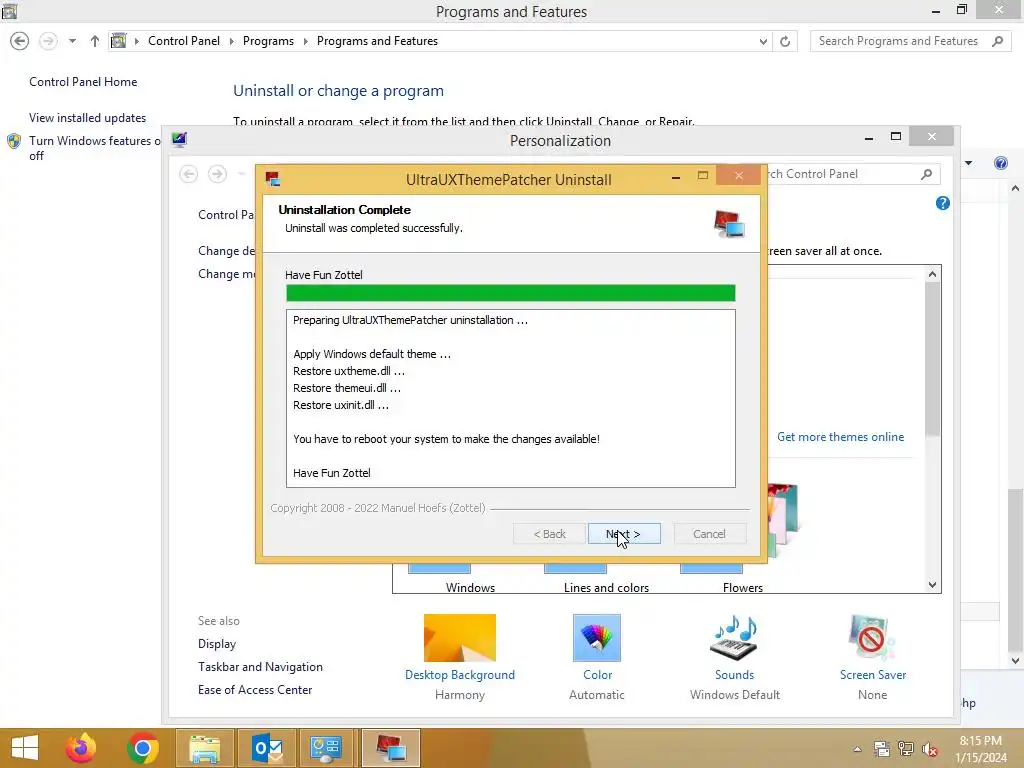Open the Color settings icon
This screenshot has height=768, width=1024.
597,638
